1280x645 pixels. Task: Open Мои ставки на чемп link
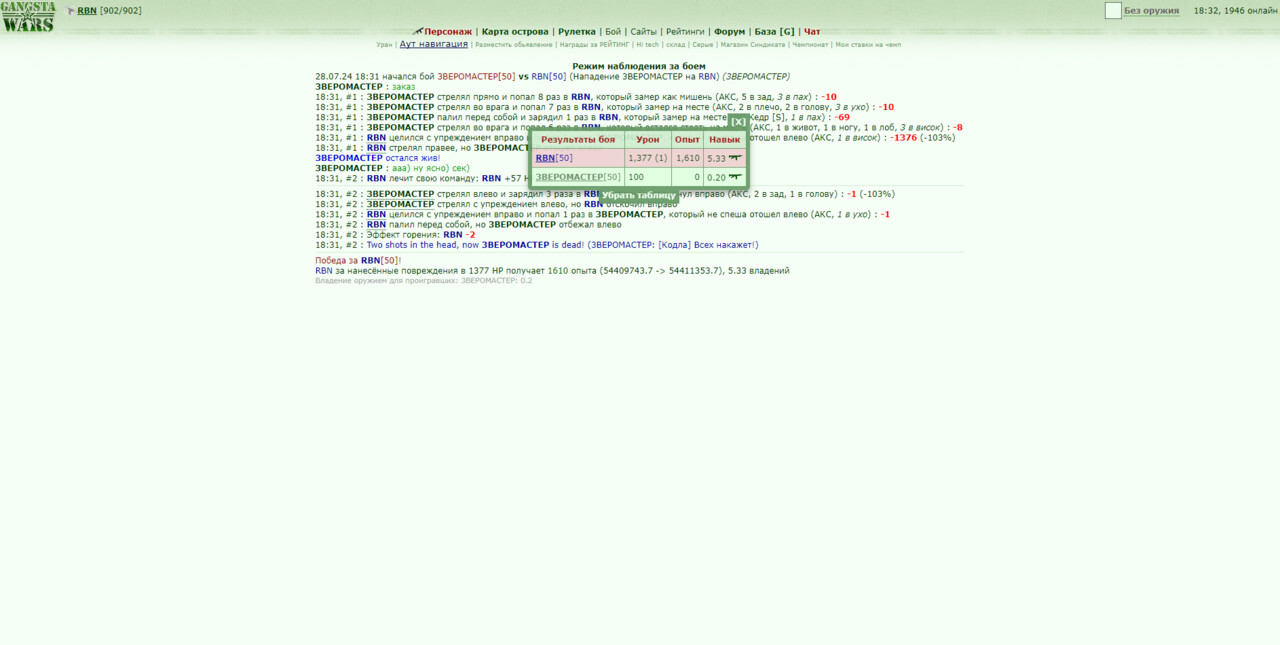pyautogui.click(x=868, y=45)
